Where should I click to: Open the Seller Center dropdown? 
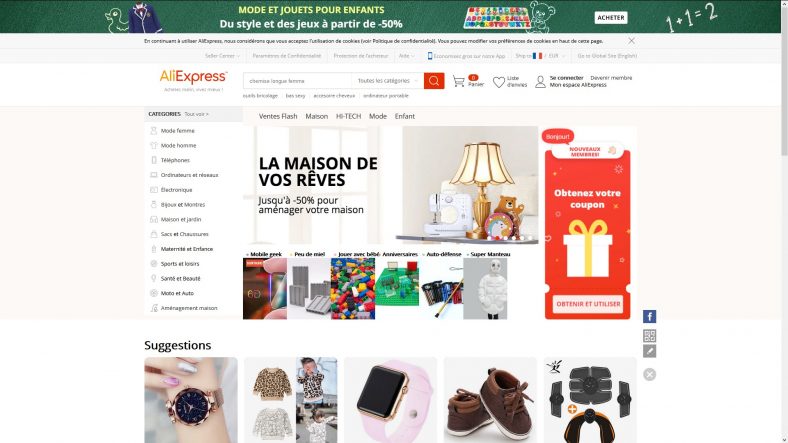coord(222,56)
